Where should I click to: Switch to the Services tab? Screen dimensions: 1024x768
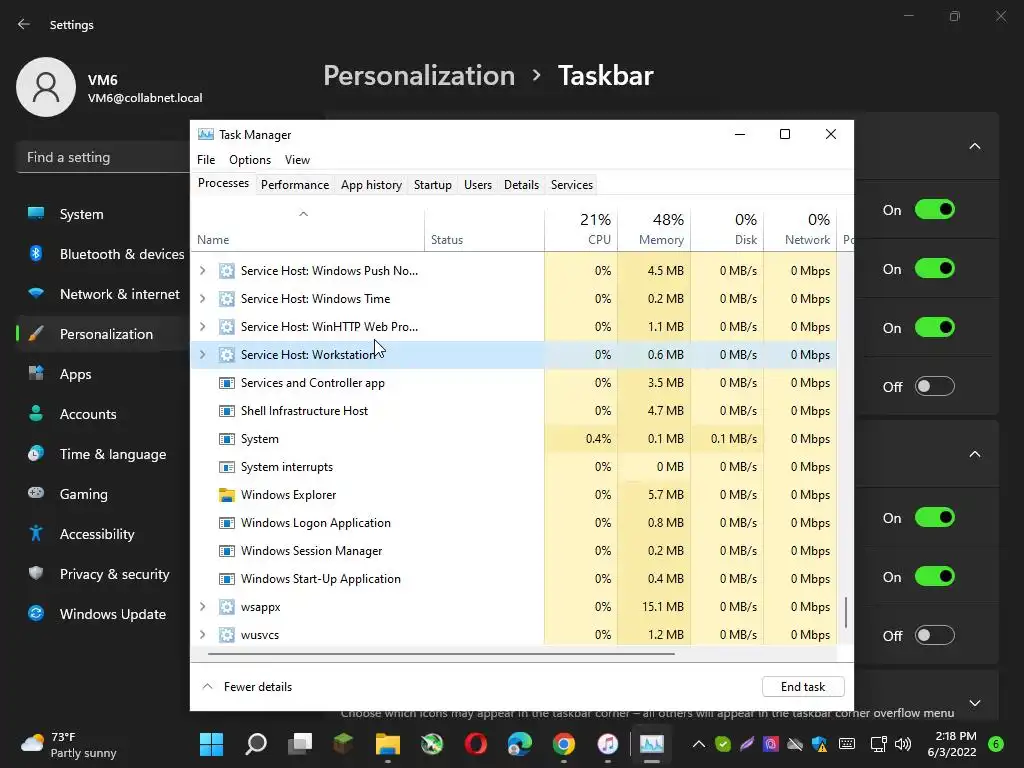[x=572, y=185]
